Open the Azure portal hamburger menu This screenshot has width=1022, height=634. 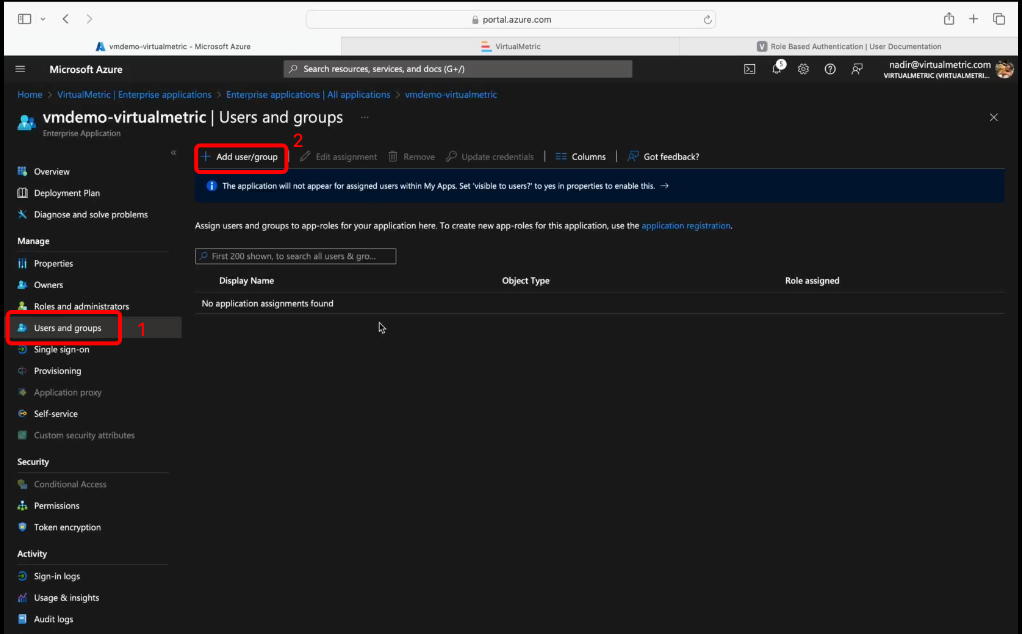tap(20, 69)
